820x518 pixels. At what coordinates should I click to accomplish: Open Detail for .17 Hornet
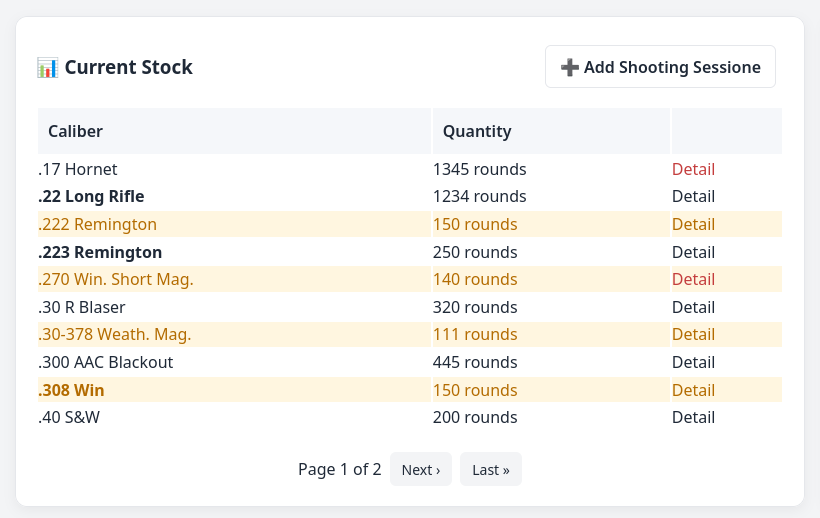693,169
